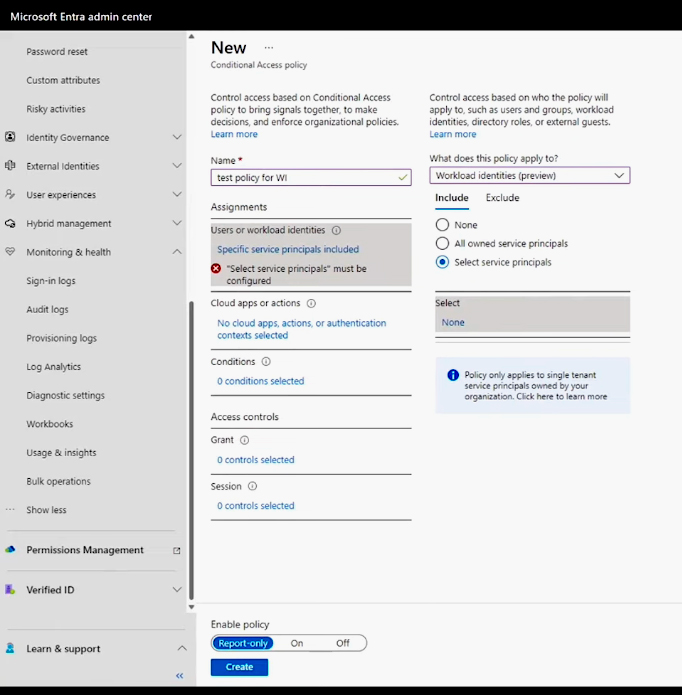This screenshot has width=682, height=695.
Task: Switch to the Include tab
Action: [452, 198]
